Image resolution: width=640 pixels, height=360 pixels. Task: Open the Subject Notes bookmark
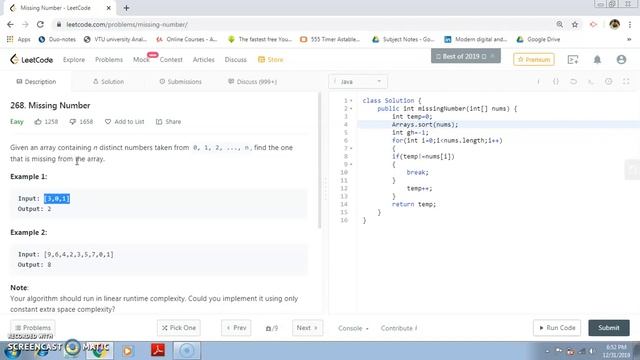403,40
